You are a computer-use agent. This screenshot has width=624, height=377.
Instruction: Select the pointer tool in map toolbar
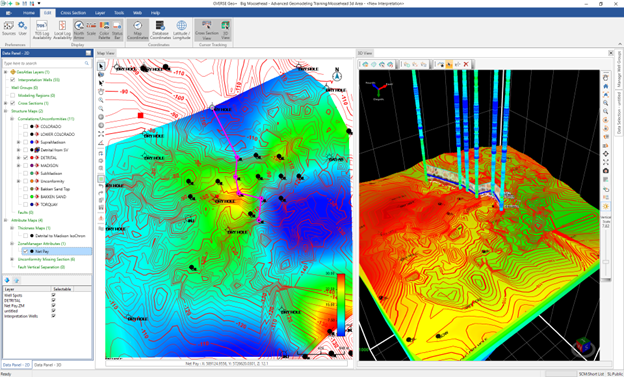pos(101,66)
